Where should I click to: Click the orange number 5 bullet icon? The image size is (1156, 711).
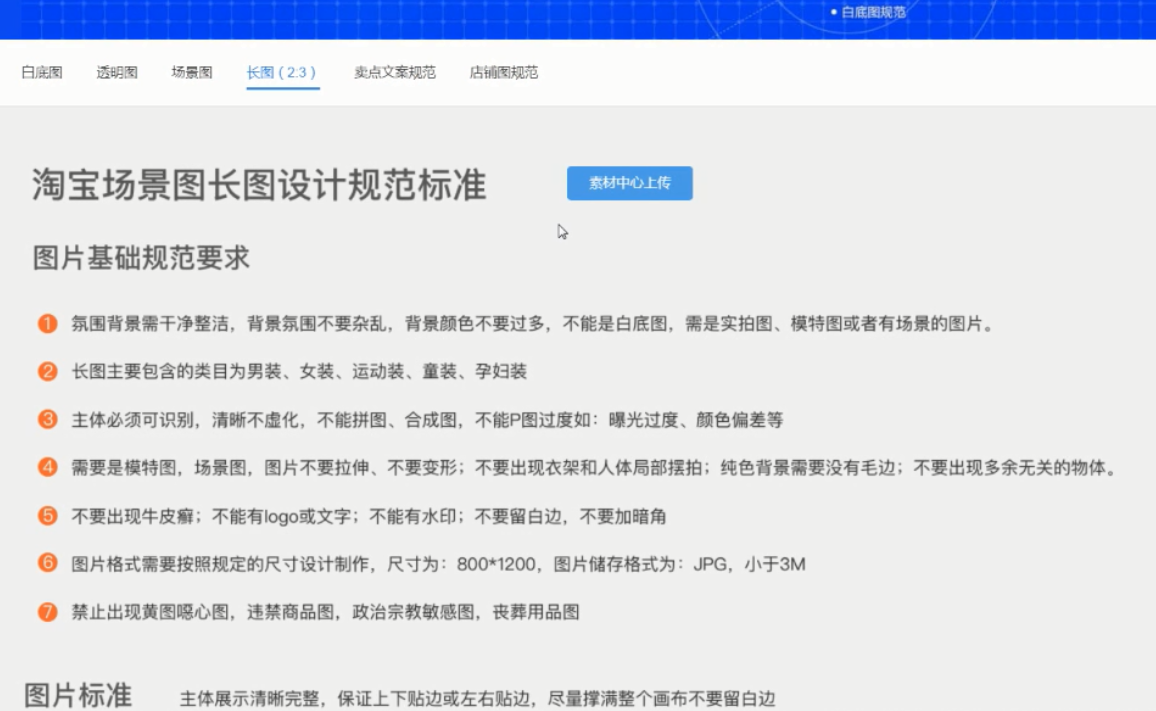click(x=47, y=516)
